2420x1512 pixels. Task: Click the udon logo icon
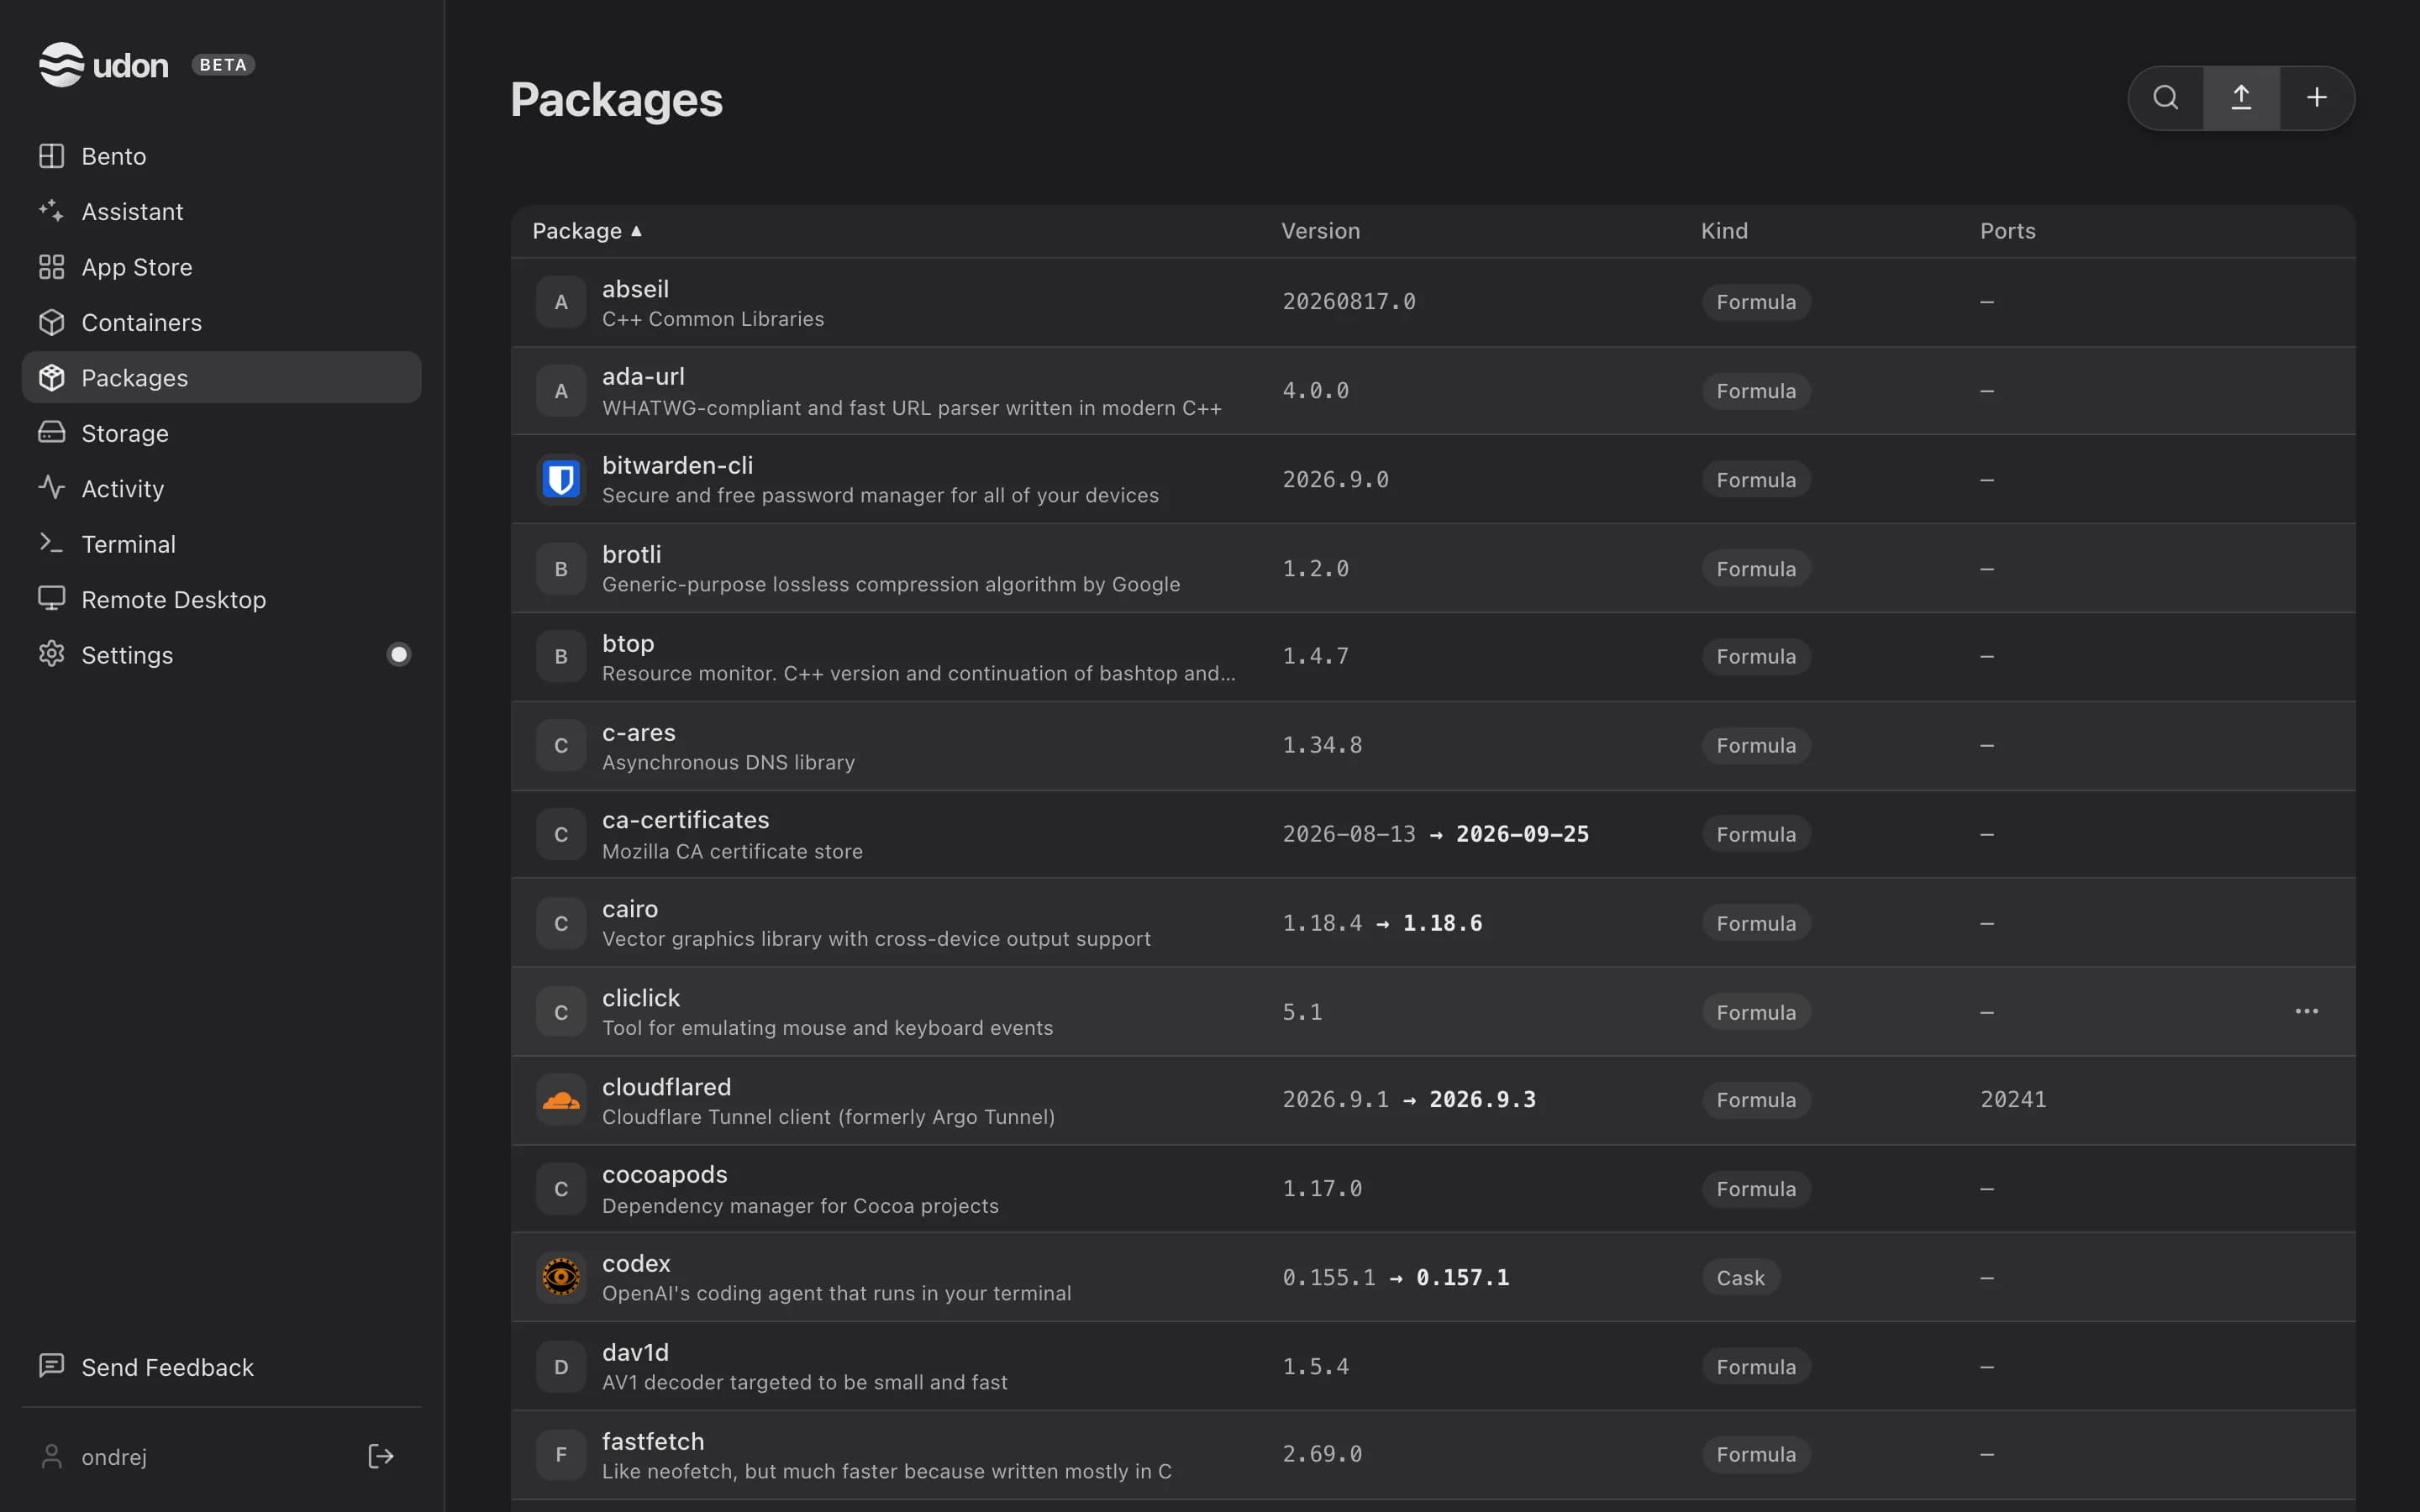[x=61, y=65]
